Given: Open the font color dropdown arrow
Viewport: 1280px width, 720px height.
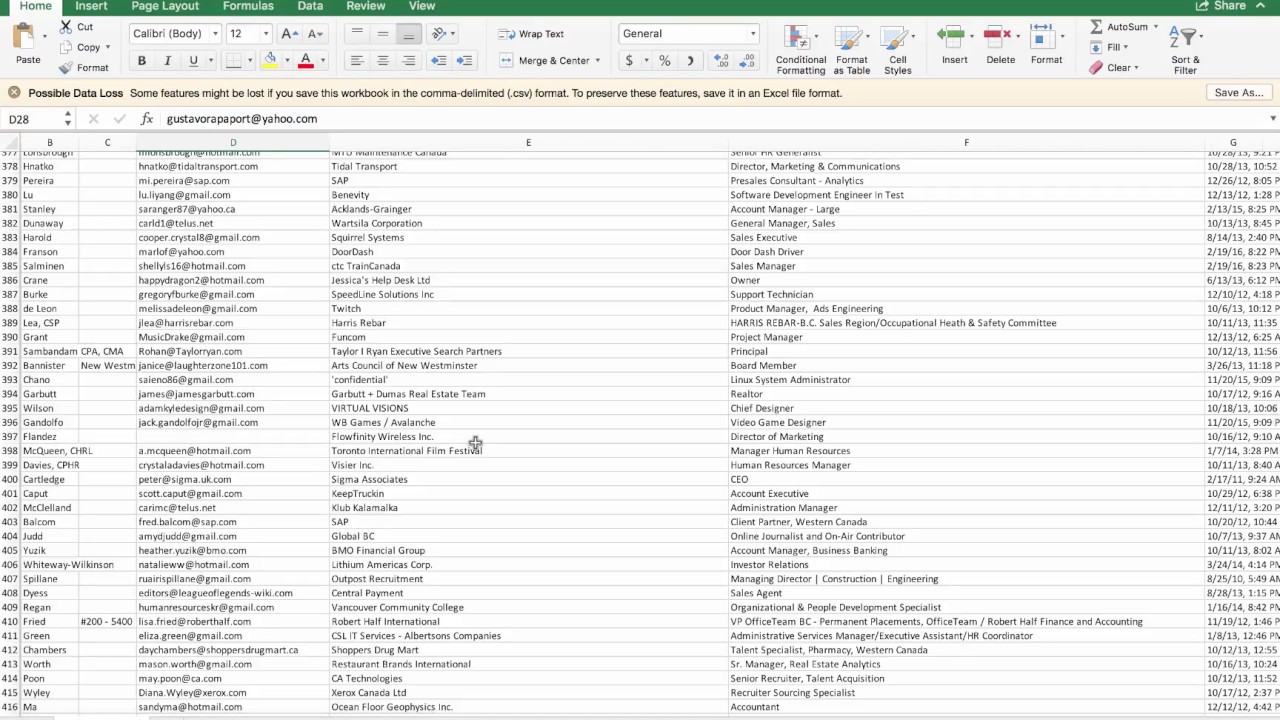Looking at the screenshot, I should [322, 61].
